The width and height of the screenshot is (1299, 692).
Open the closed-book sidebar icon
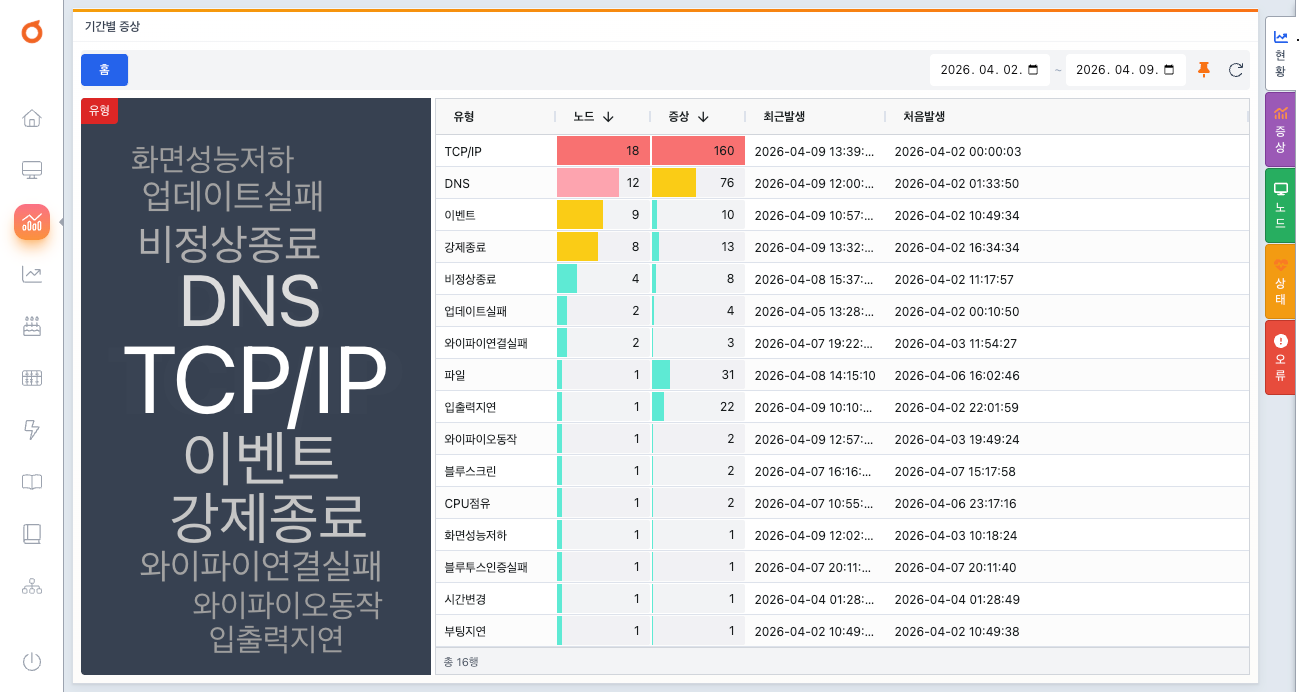pyautogui.click(x=32, y=534)
